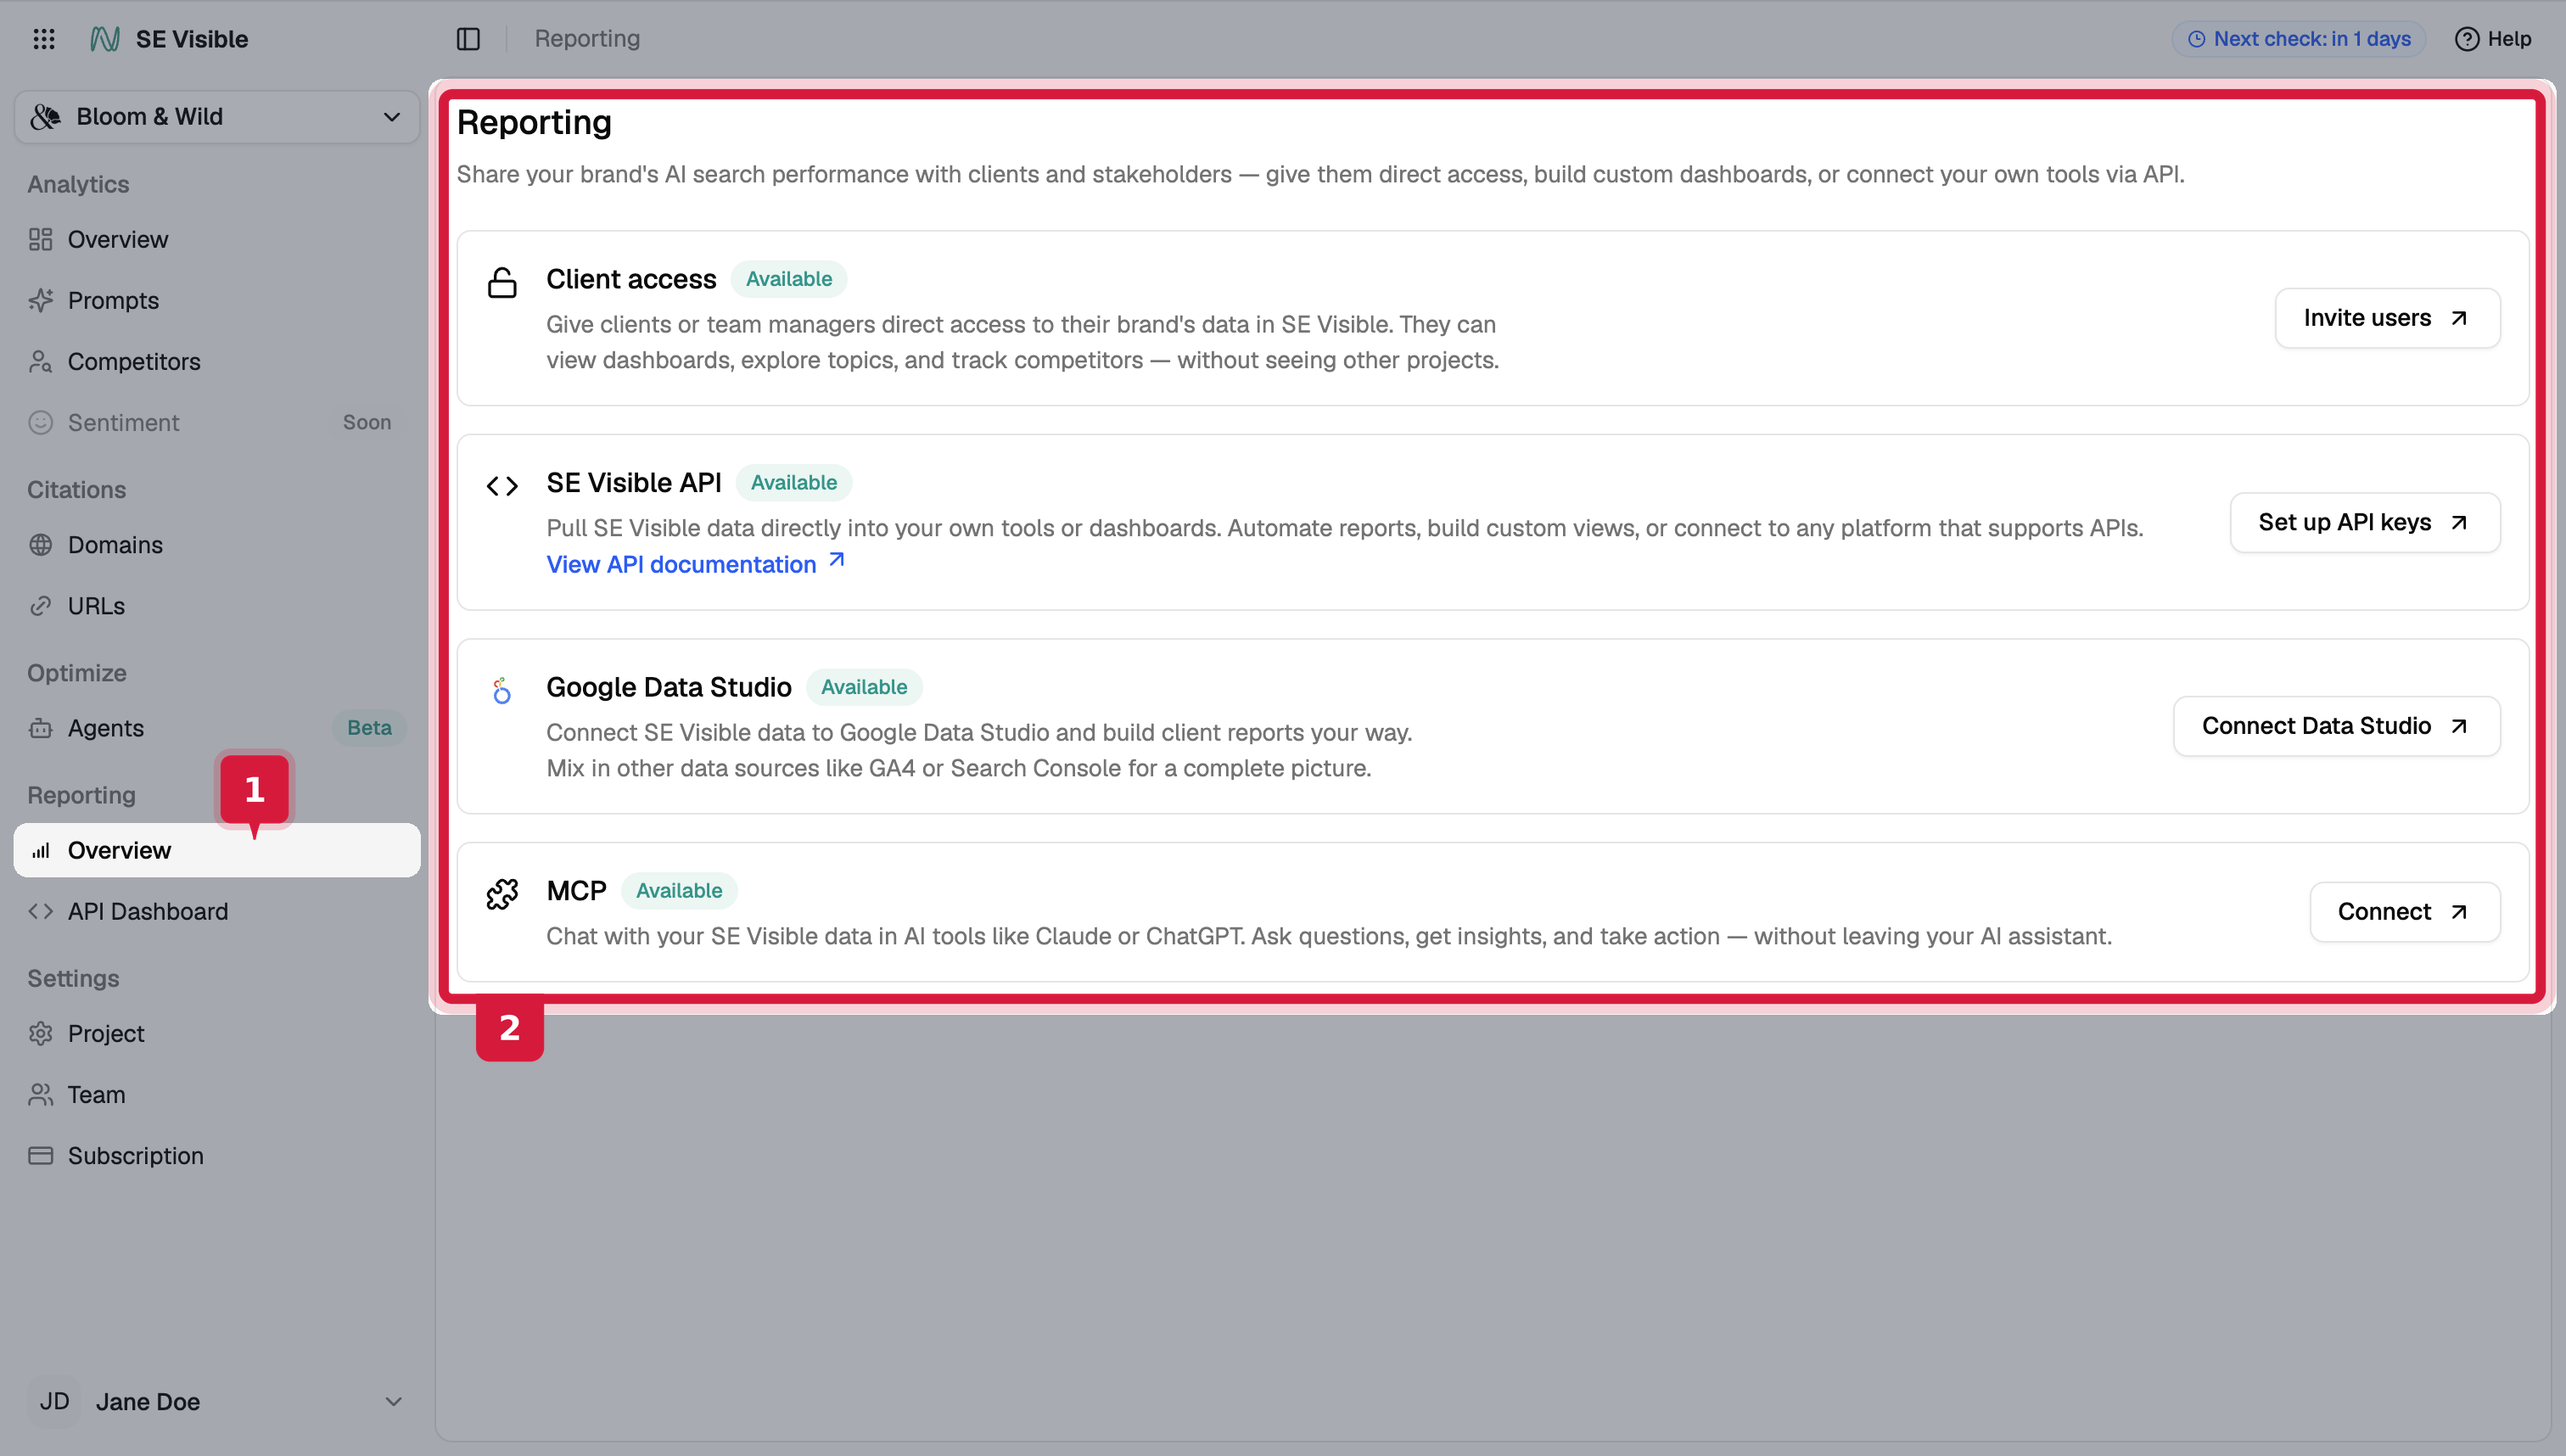Click the MCP puzzle piece icon
2566x1456 pixels.
coord(502,894)
